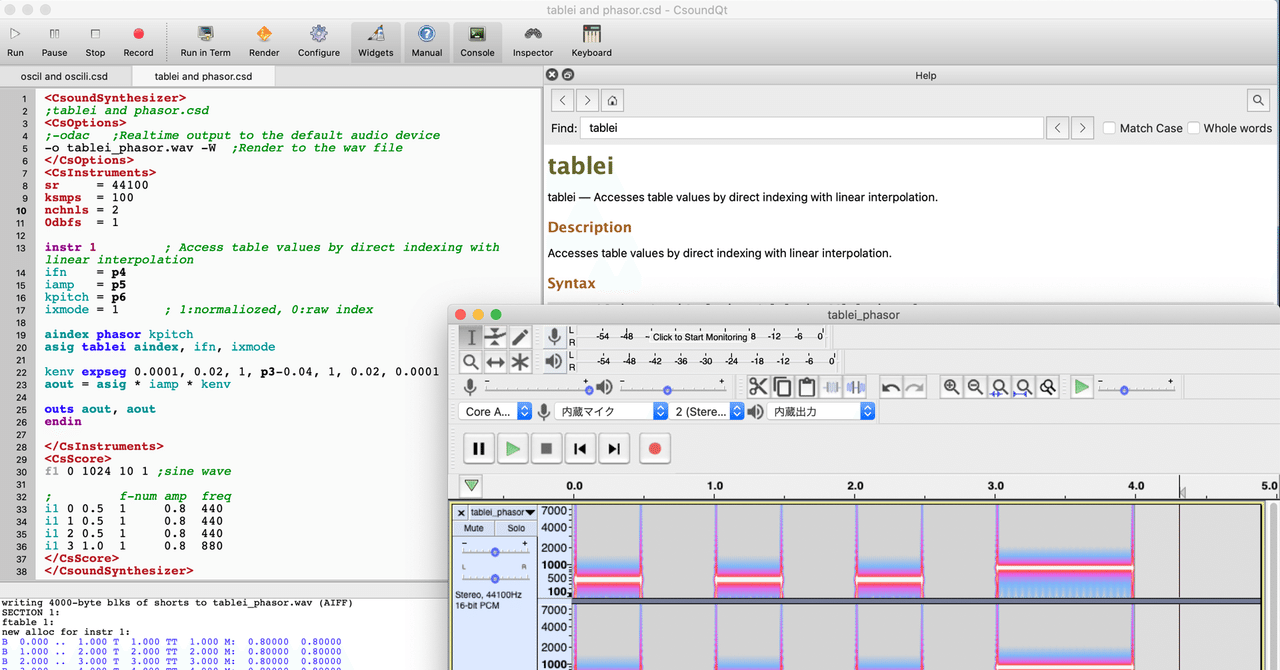Select the tablei and phasor.csd tab
The height and width of the screenshot is (670, 1280).
click(x=203, y=76)
